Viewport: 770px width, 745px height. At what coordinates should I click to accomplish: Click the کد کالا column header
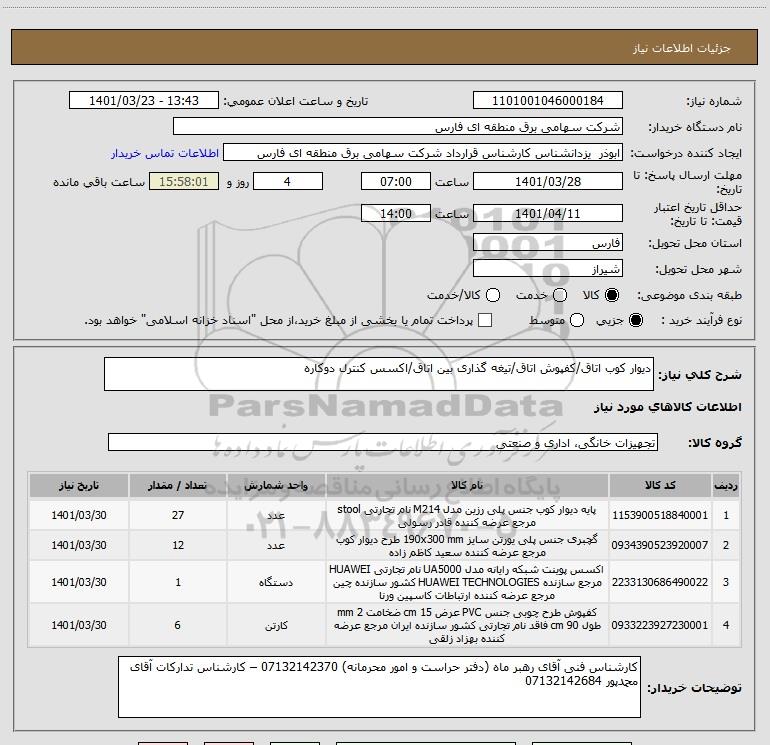(x=660, y=485)
